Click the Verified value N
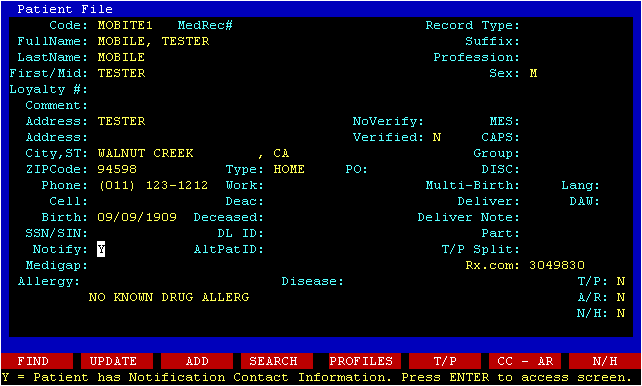 (x=437, y=137)
